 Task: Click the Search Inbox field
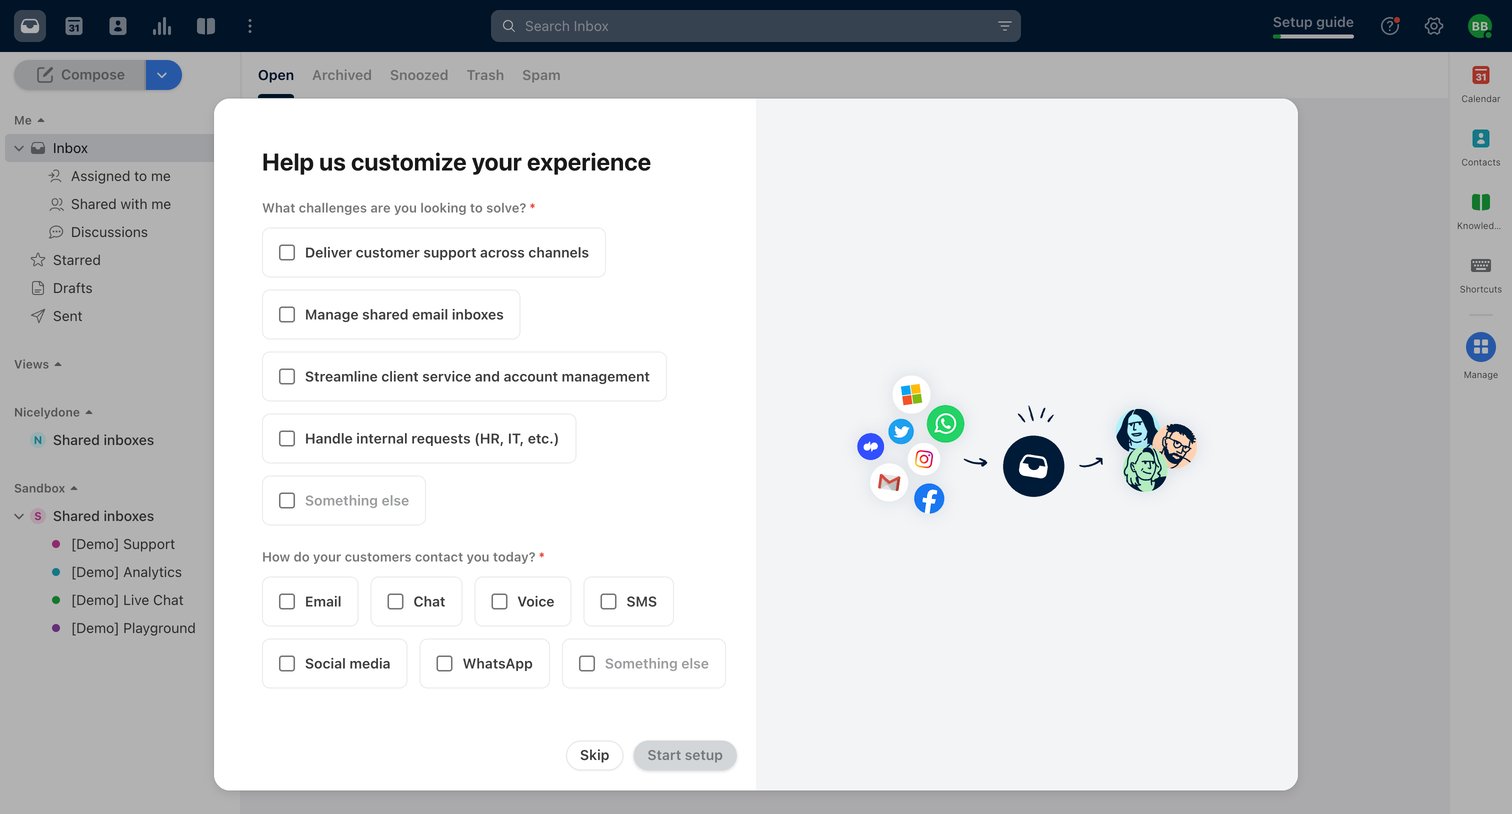coord(756,26)
